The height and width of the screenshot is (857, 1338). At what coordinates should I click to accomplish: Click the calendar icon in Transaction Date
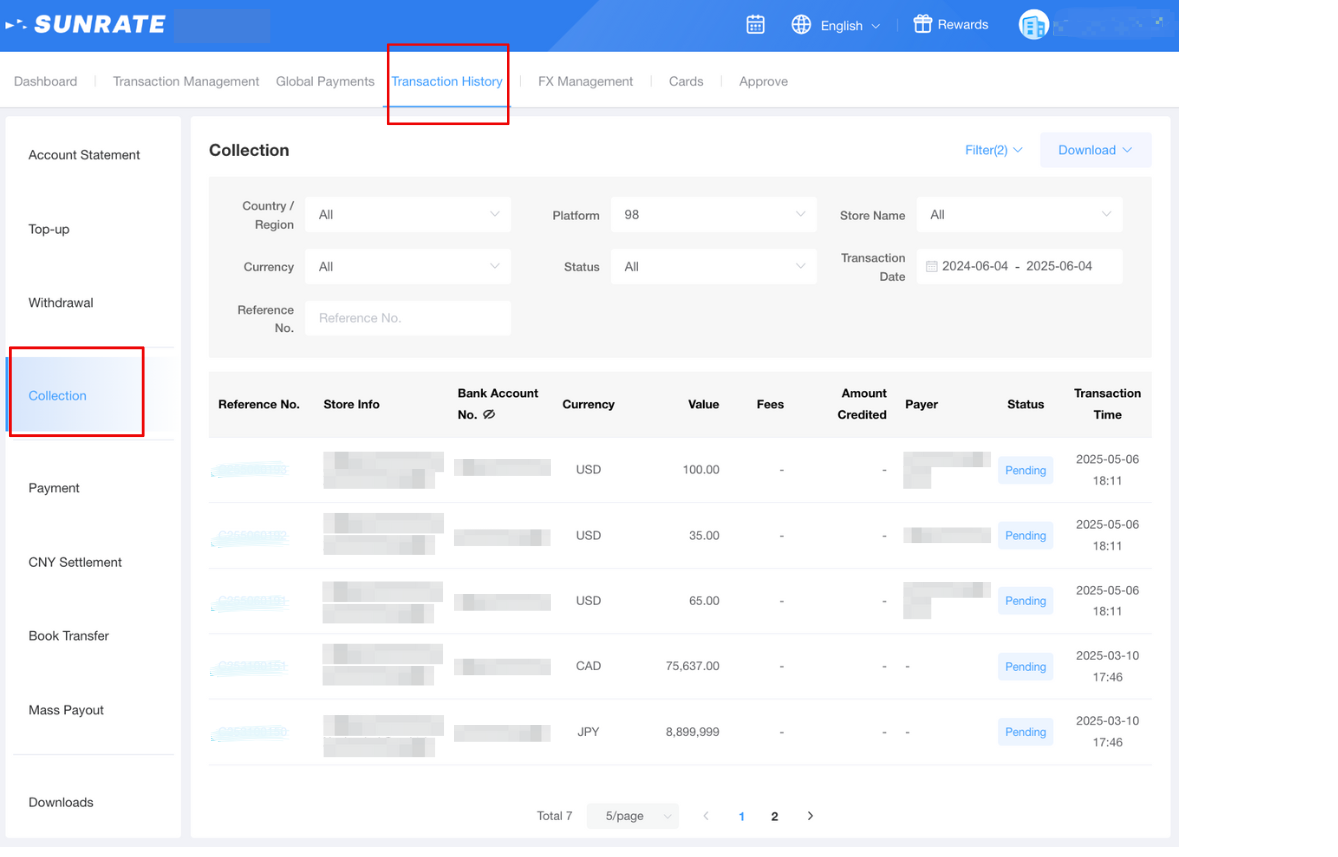tap(932, 267)
